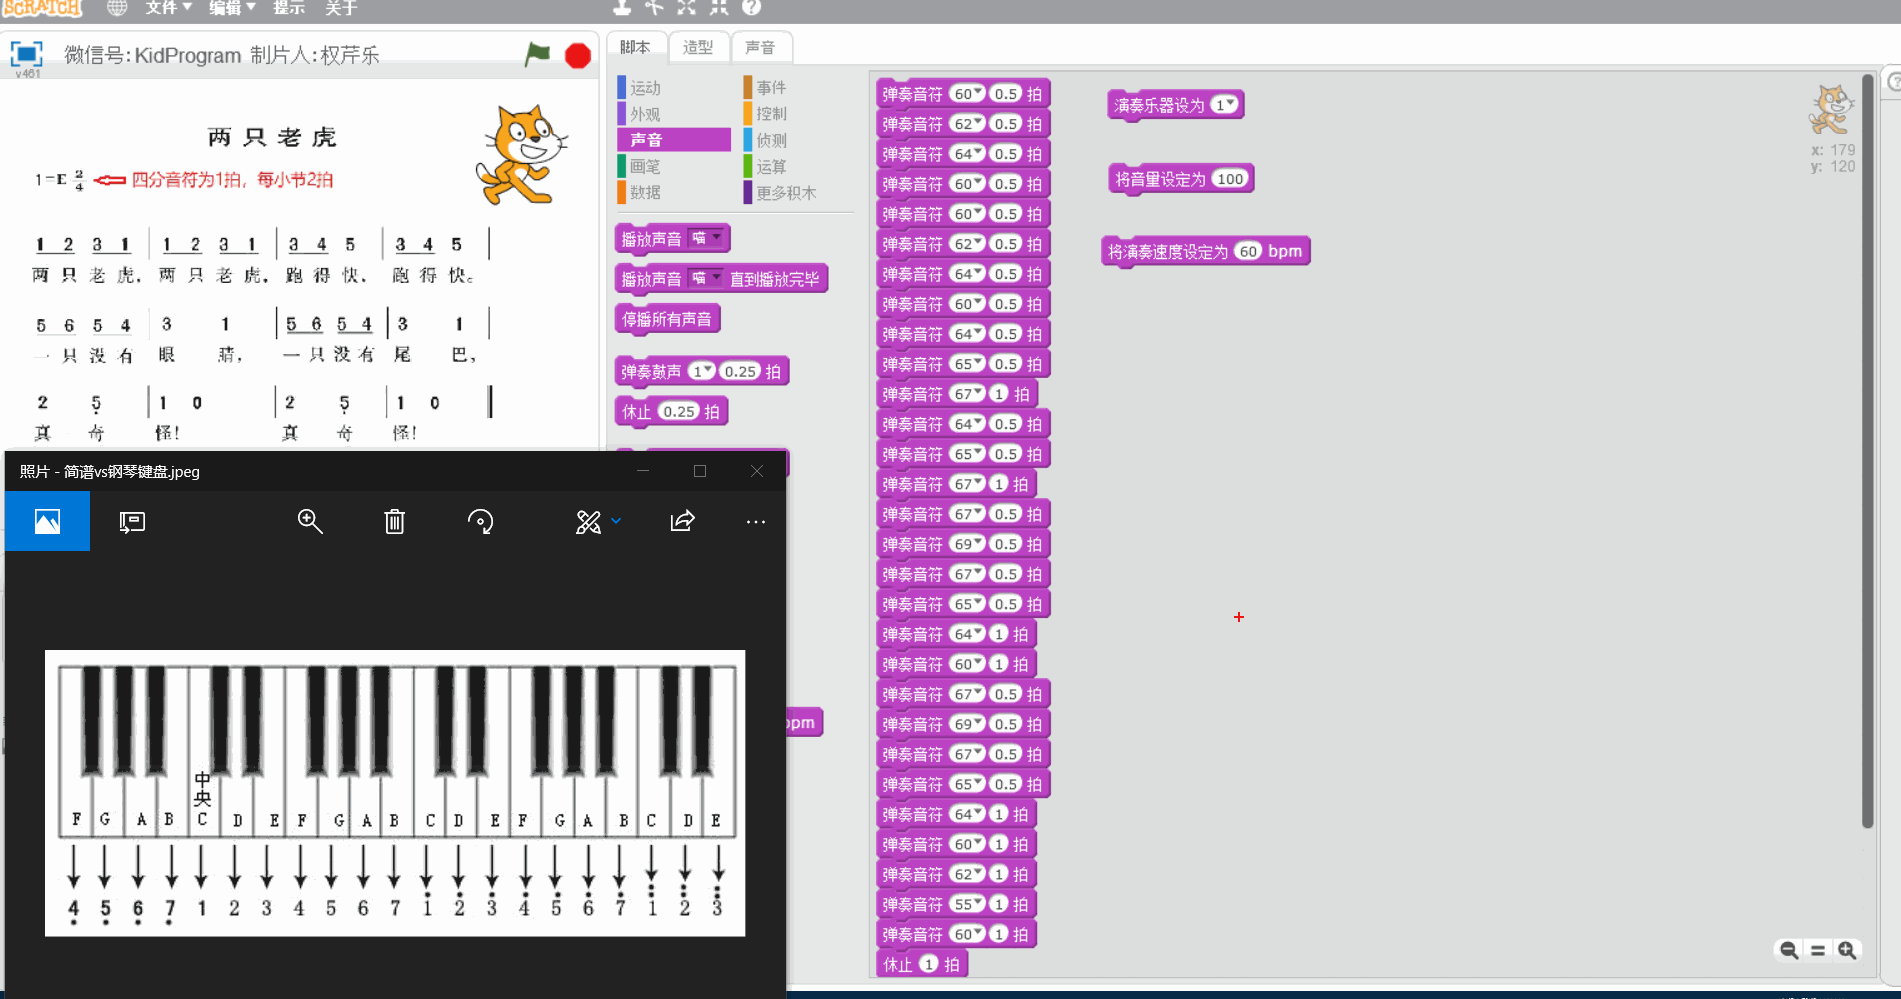
Task: Select the 数据 block category
Action: point(645,192)
